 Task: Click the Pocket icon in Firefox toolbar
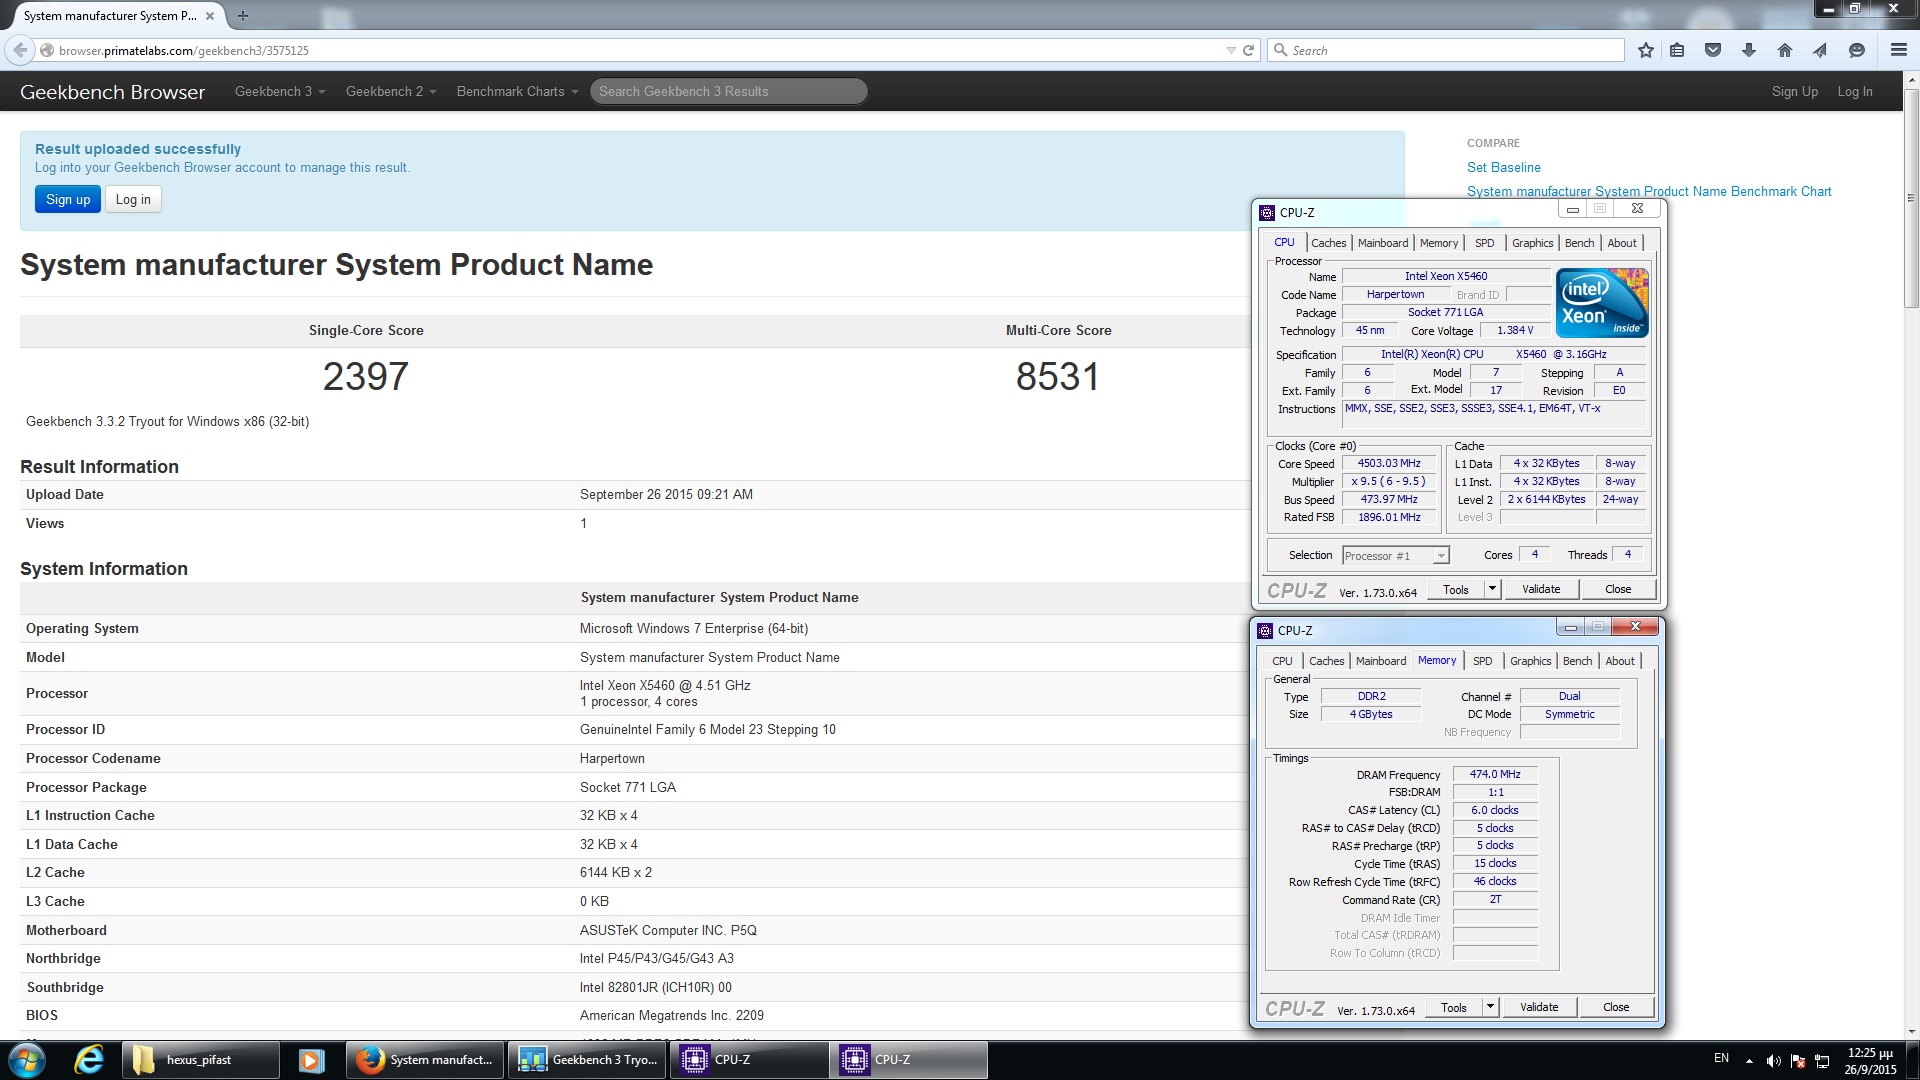pyautogui.click(x=1713, y=50)
